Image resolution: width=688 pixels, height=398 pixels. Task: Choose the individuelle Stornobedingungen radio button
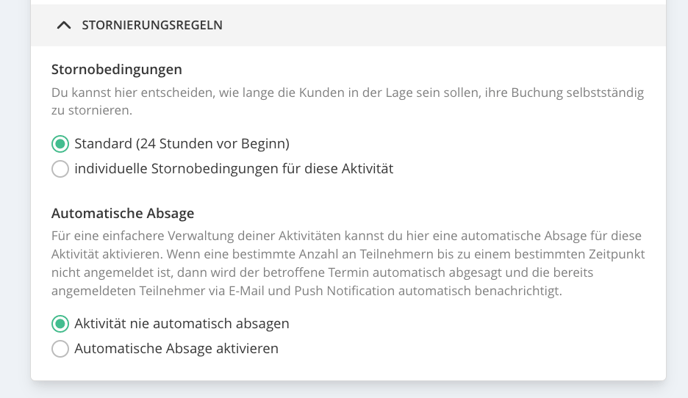(x=60, y=169)
